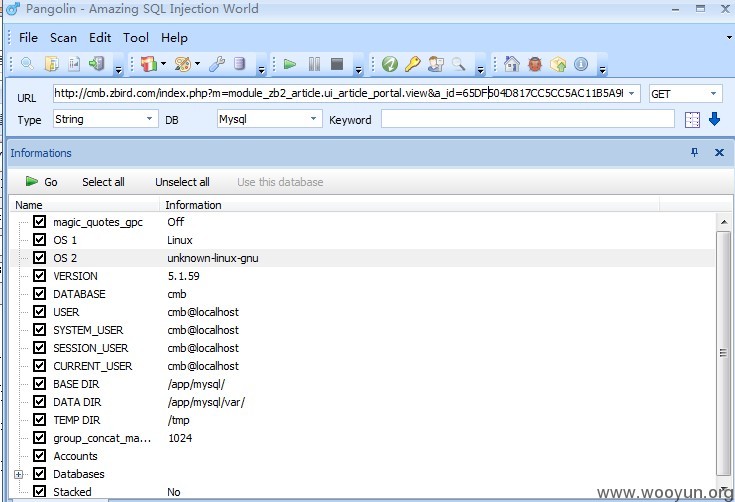Open dropdown arrow beside books layout icon

pos(164,63)
